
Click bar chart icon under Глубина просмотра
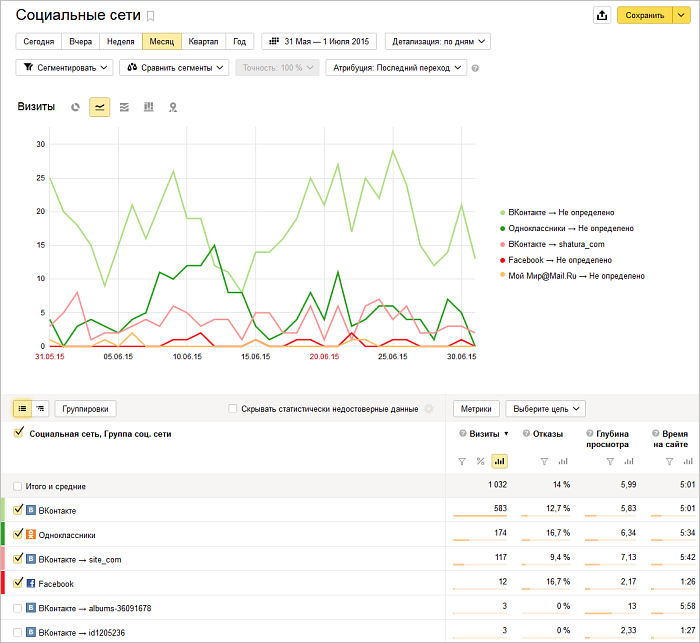click(x=629, y=461)
